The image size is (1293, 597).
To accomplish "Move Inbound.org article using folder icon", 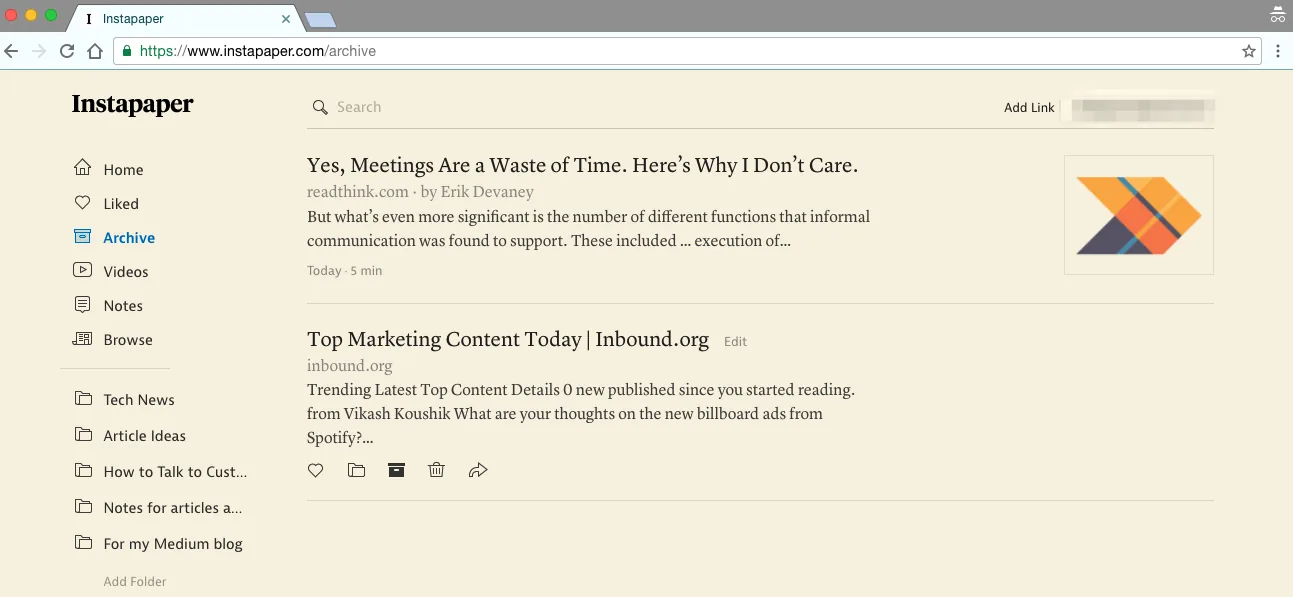I will point(356,470).
